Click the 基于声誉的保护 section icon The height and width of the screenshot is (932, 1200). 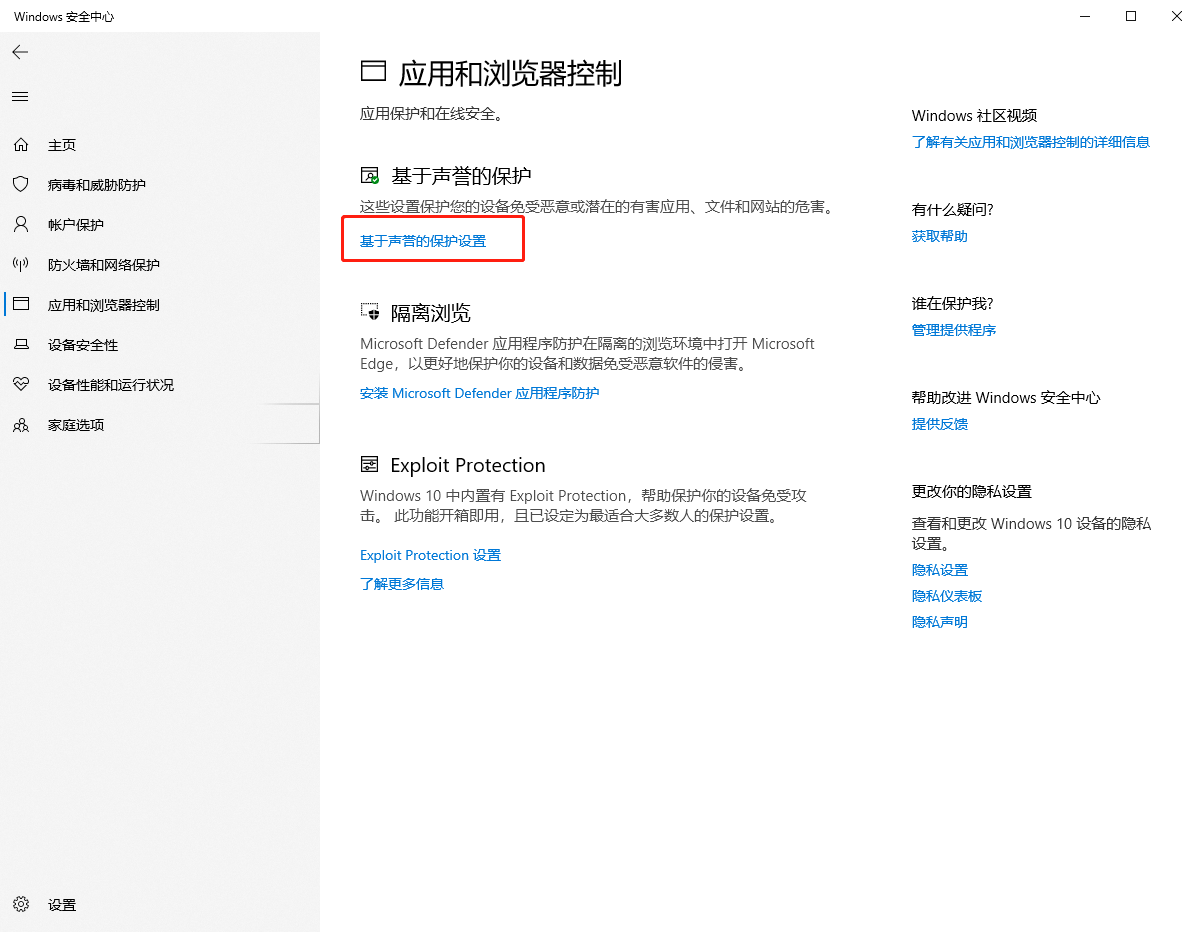(370, 176)
